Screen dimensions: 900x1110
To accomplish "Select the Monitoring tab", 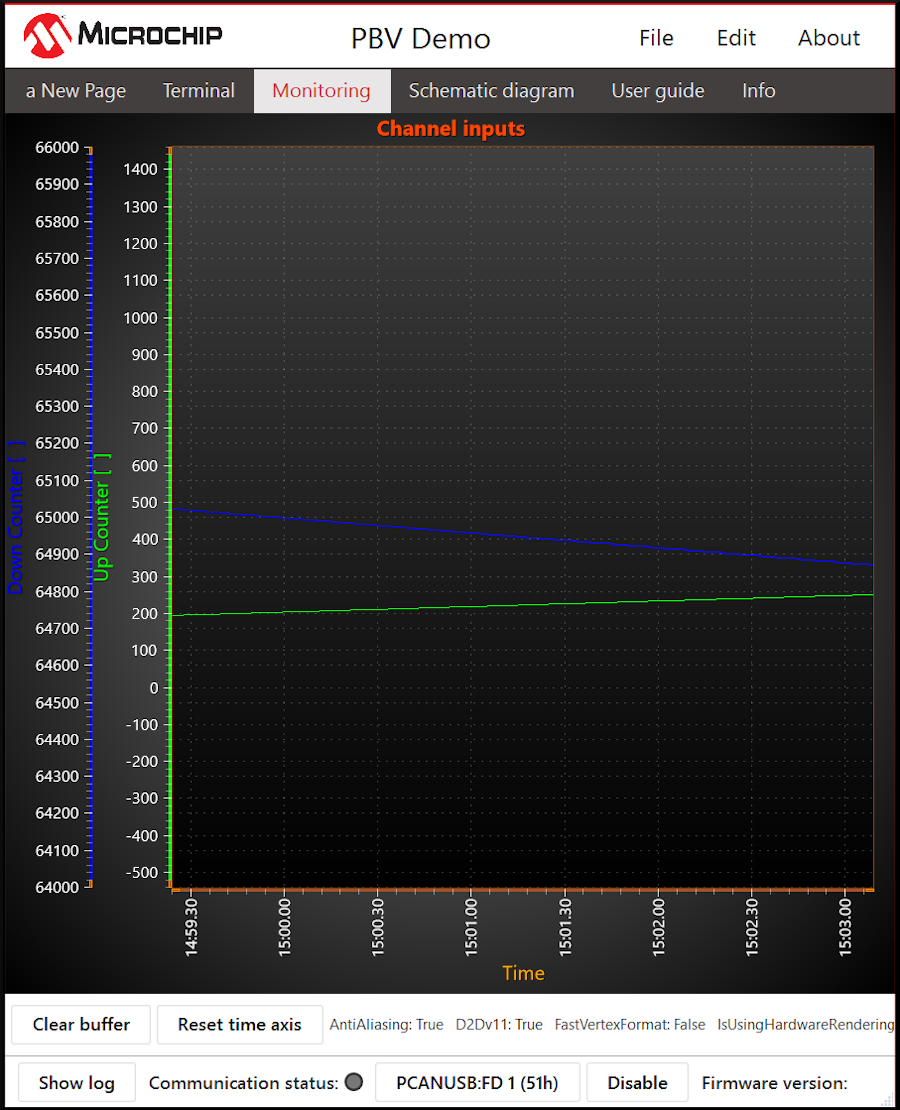I will 321,91.
